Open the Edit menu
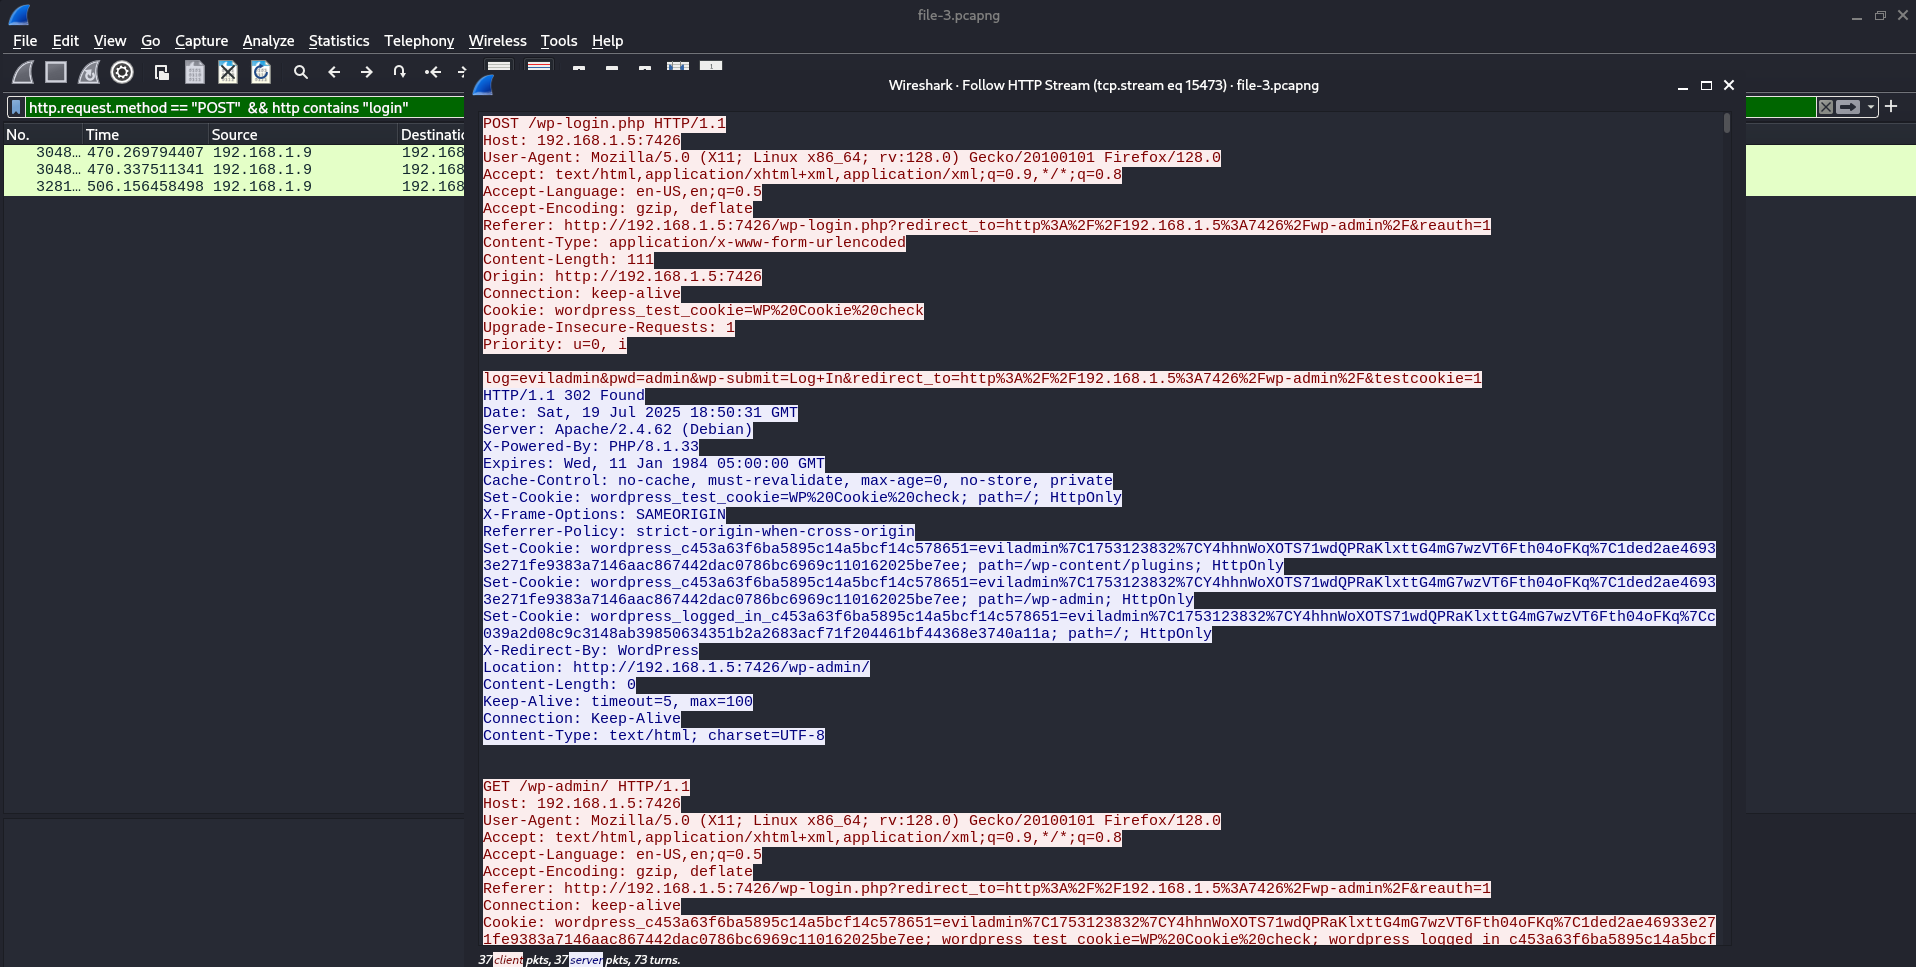This screenshot has width=1916, height=967. (x=65, y=41)
